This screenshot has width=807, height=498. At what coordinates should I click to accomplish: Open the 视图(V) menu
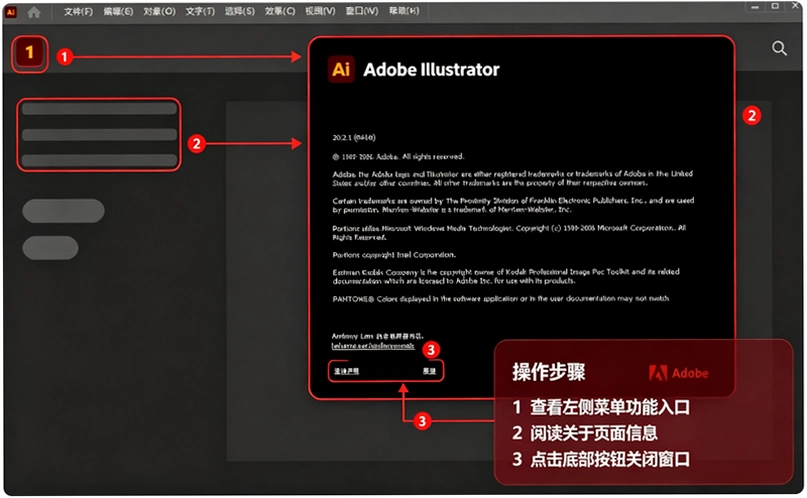(x=320, y=11)
